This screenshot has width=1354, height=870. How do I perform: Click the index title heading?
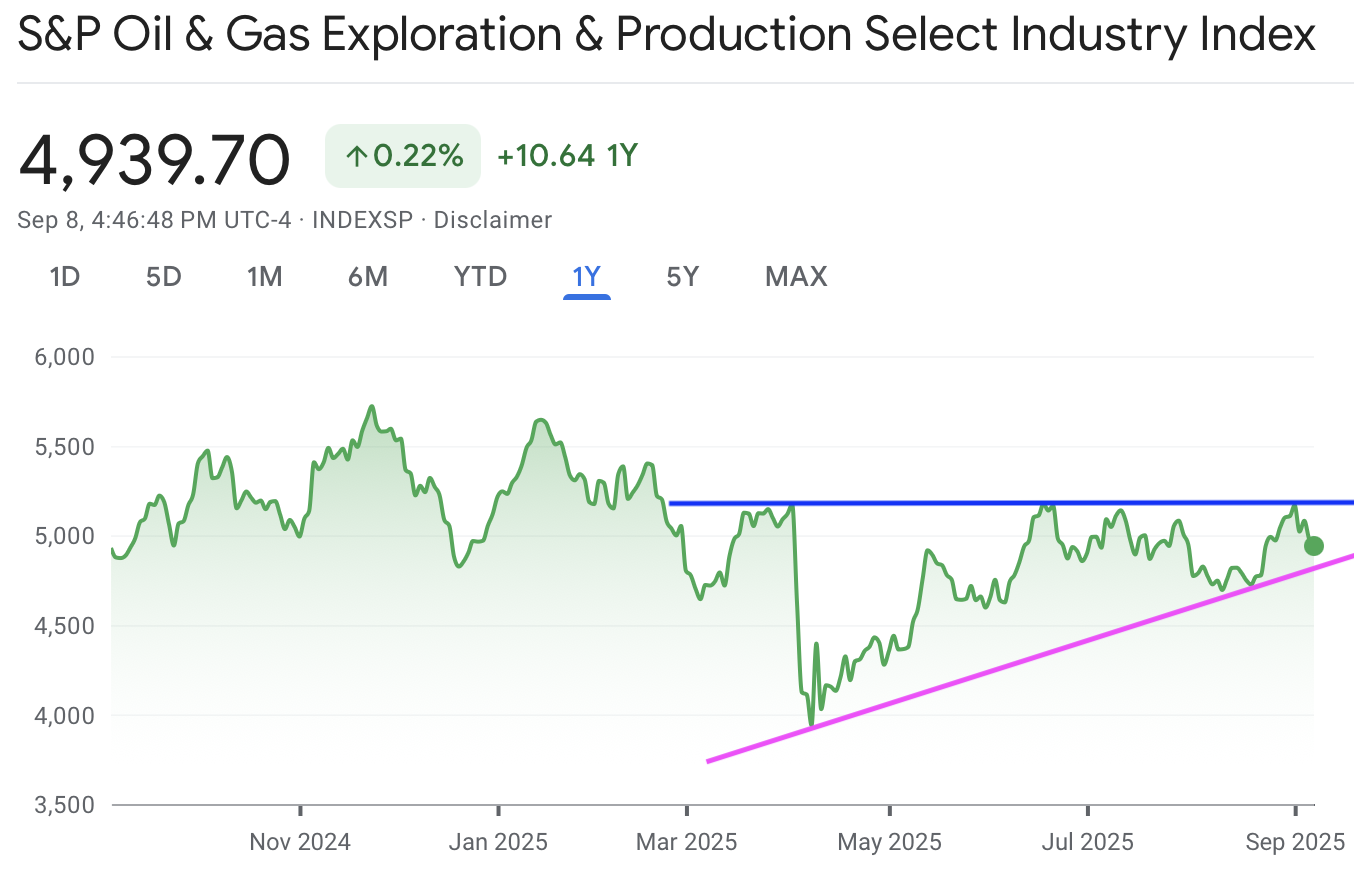click(x=667, y=36)
